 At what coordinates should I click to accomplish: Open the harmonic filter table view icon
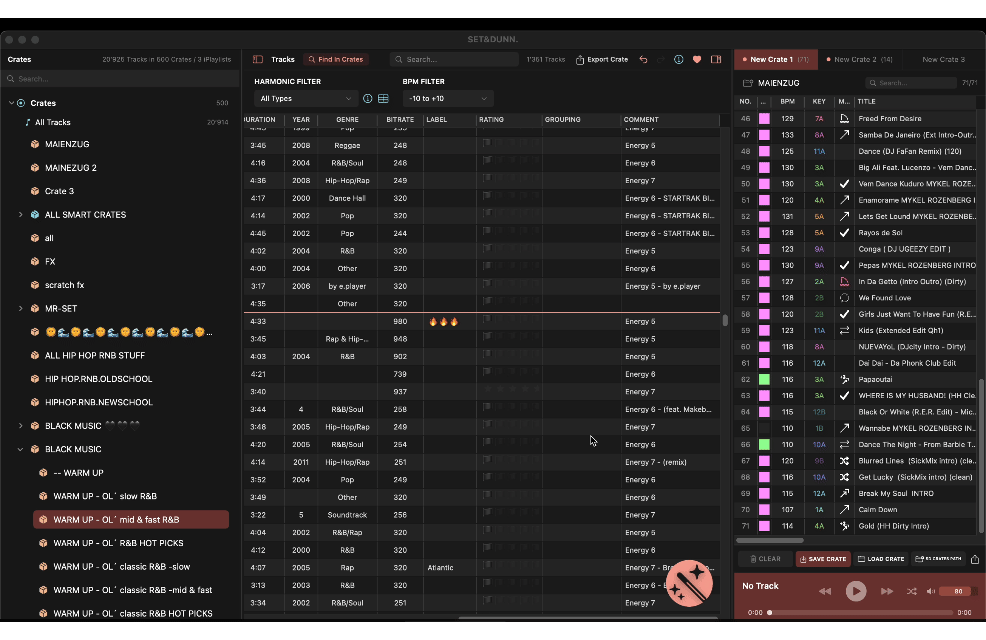pos(383,98)
